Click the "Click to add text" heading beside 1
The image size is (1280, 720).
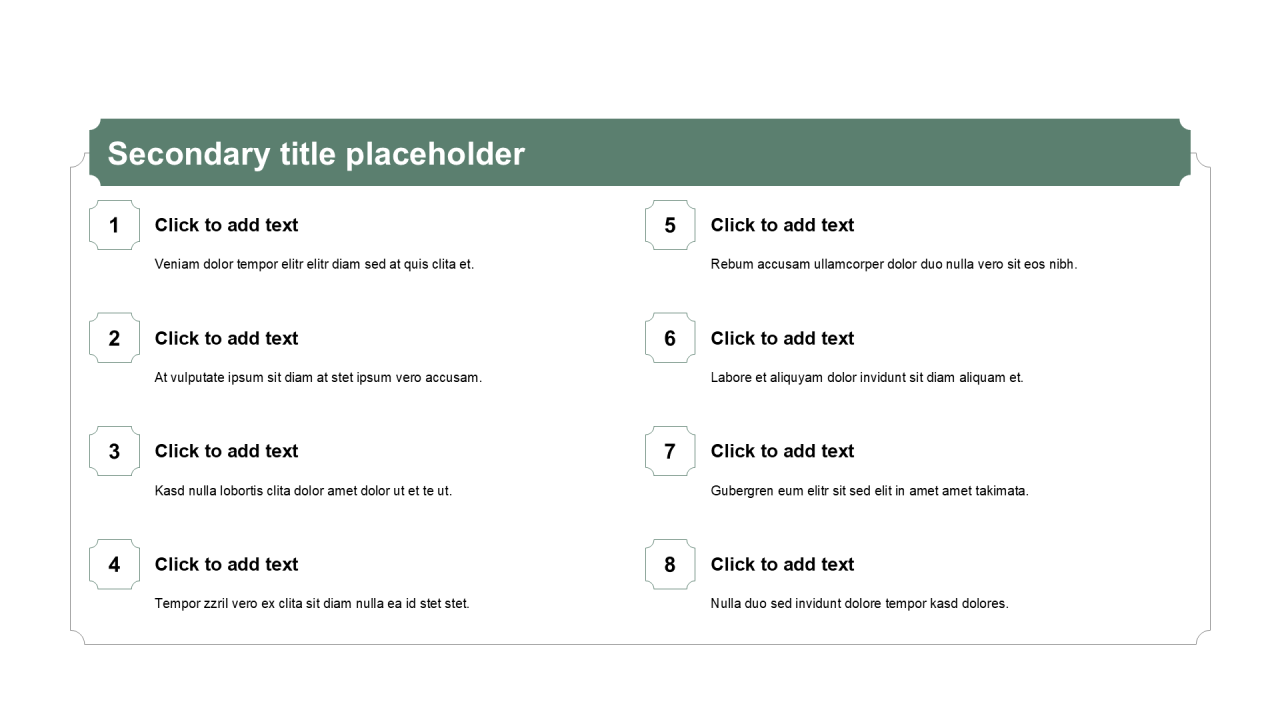click(227, 225)
